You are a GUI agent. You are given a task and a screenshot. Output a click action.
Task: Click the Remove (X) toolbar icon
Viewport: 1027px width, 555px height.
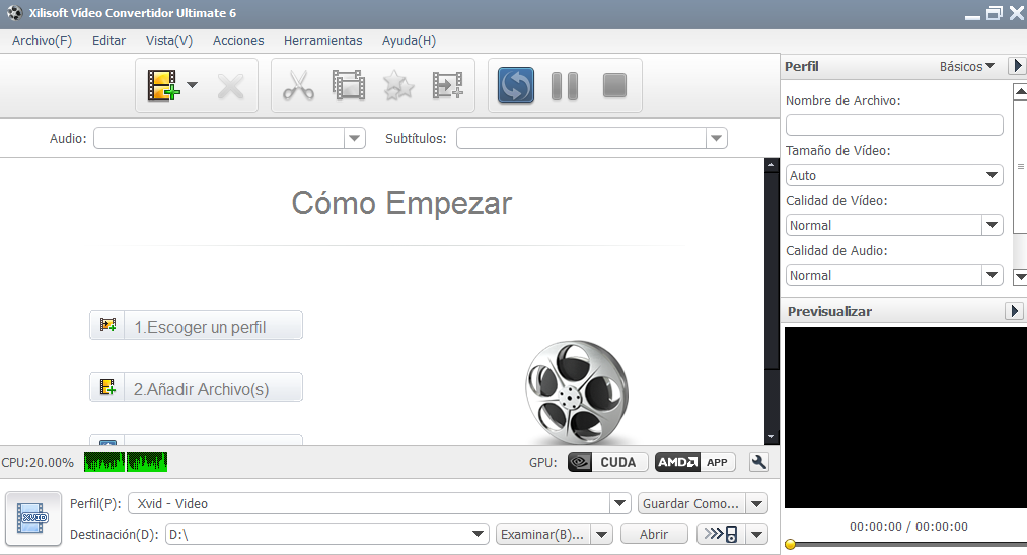231,86
